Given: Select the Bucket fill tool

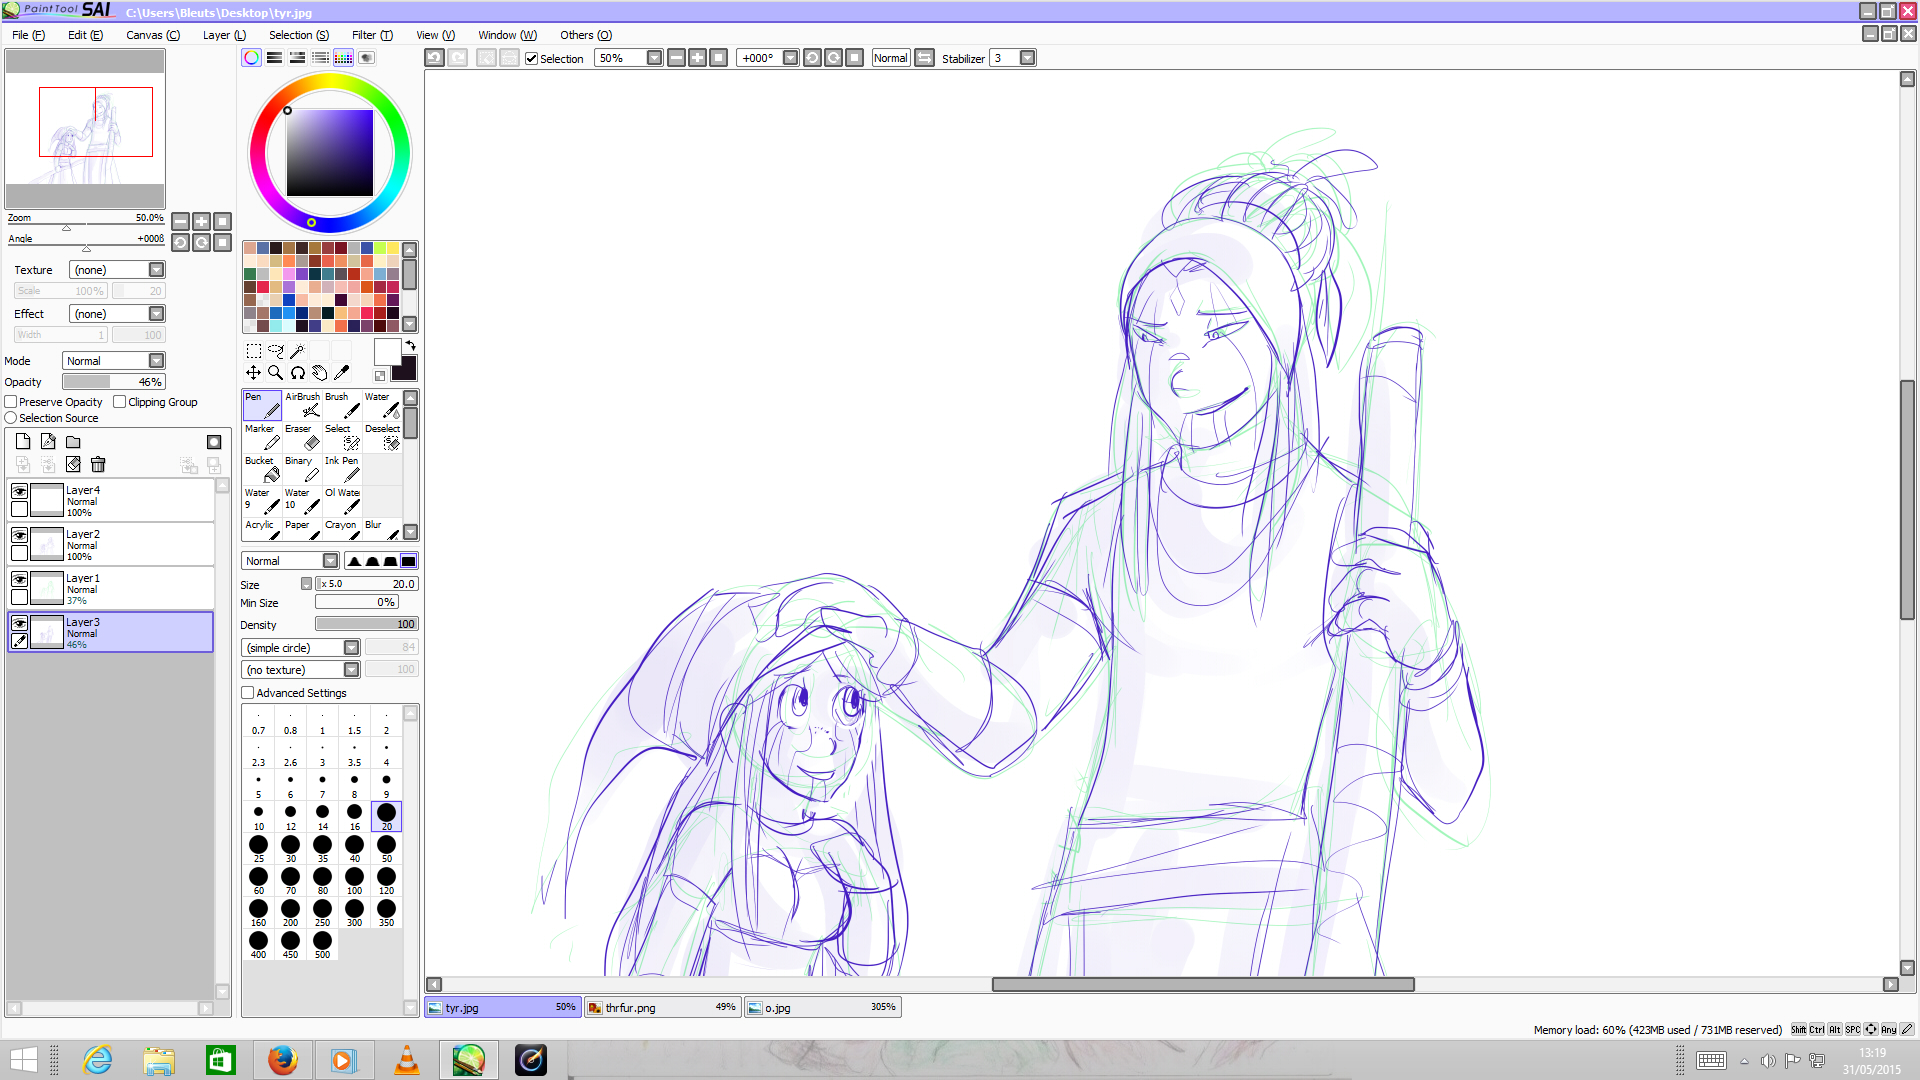Looking at the screenshot, I should pyautogui.click(x=262, y=469).
